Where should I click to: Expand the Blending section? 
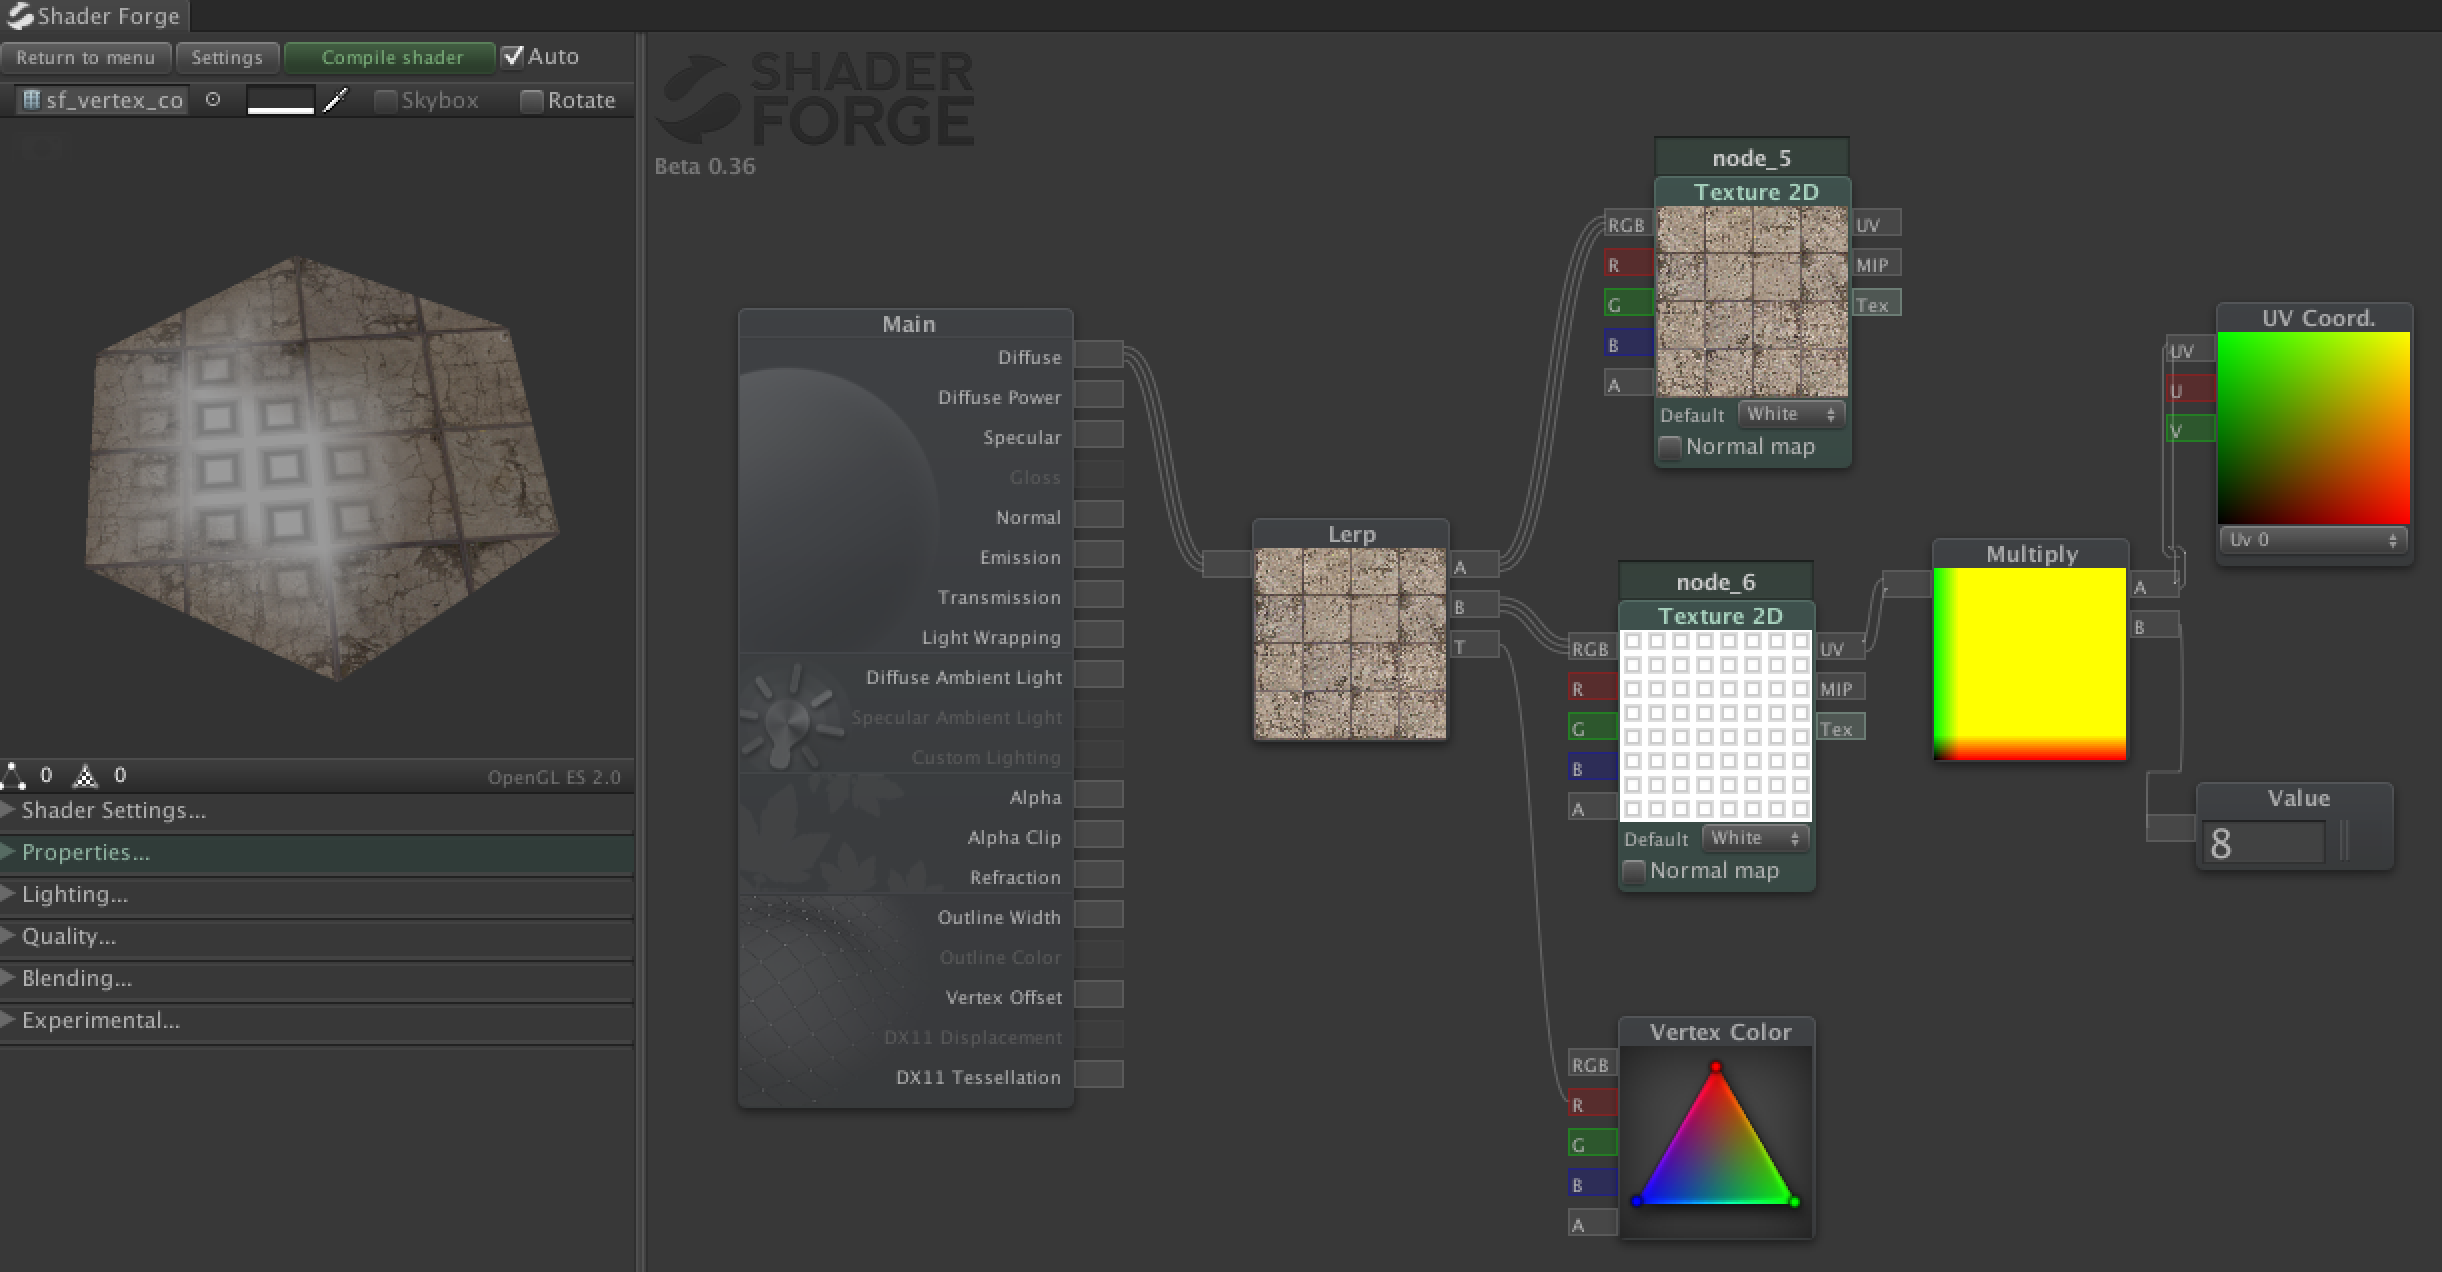[x=317, y=979]
